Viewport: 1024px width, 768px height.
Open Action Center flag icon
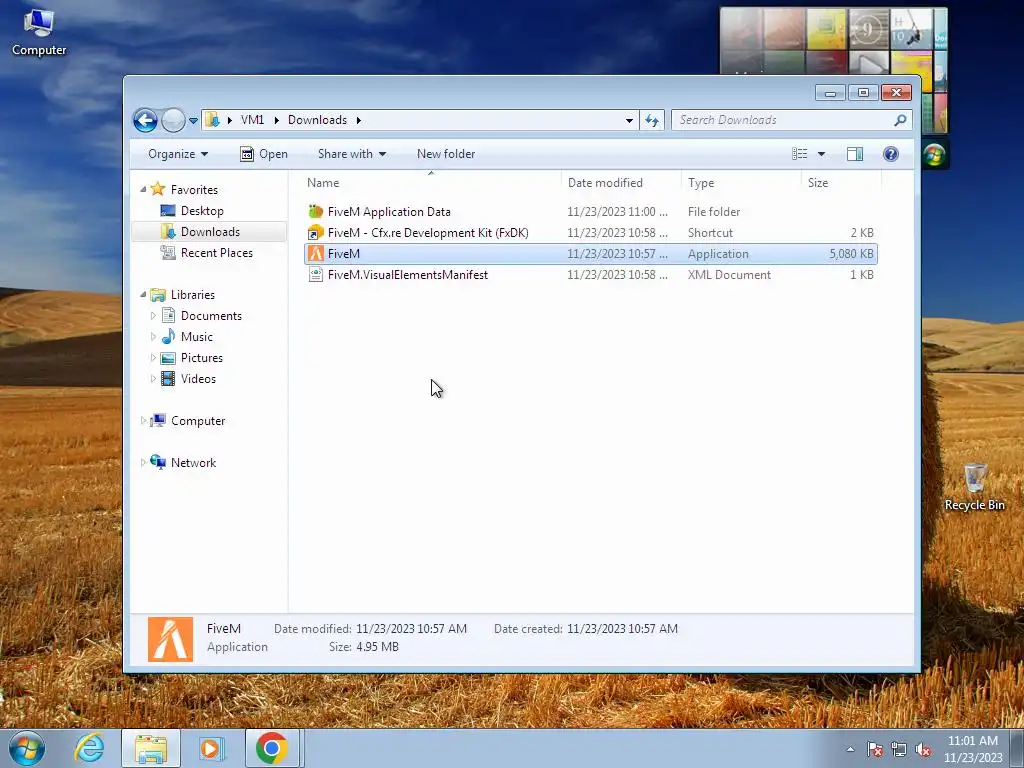(x=875, y=749)
